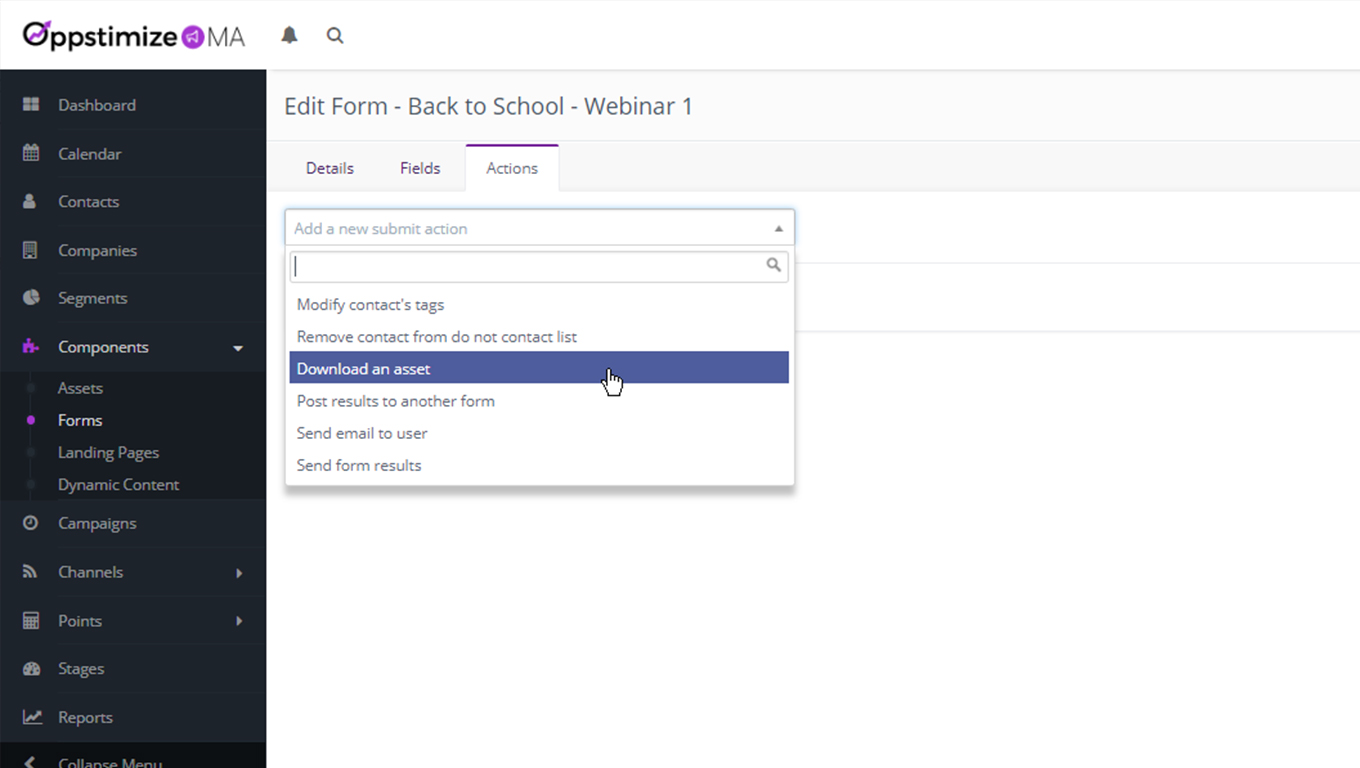Close the submit action dropdown arrow

[x=778, y=228]
